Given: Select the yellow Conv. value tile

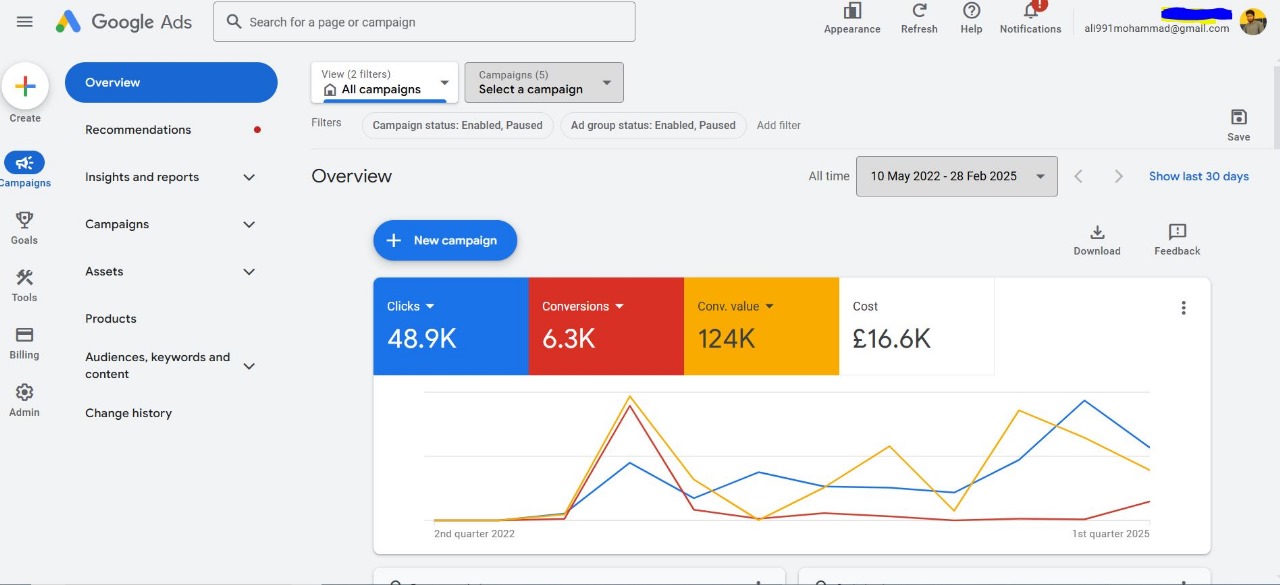Looking at the screenshot, I should point(761,326).
